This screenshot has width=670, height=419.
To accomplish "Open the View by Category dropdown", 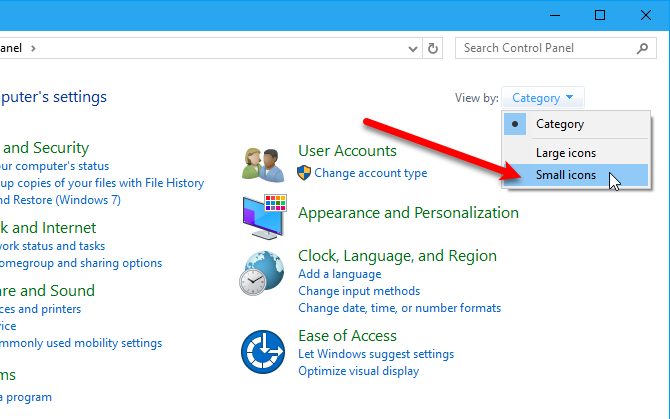I will pos(543,98).
